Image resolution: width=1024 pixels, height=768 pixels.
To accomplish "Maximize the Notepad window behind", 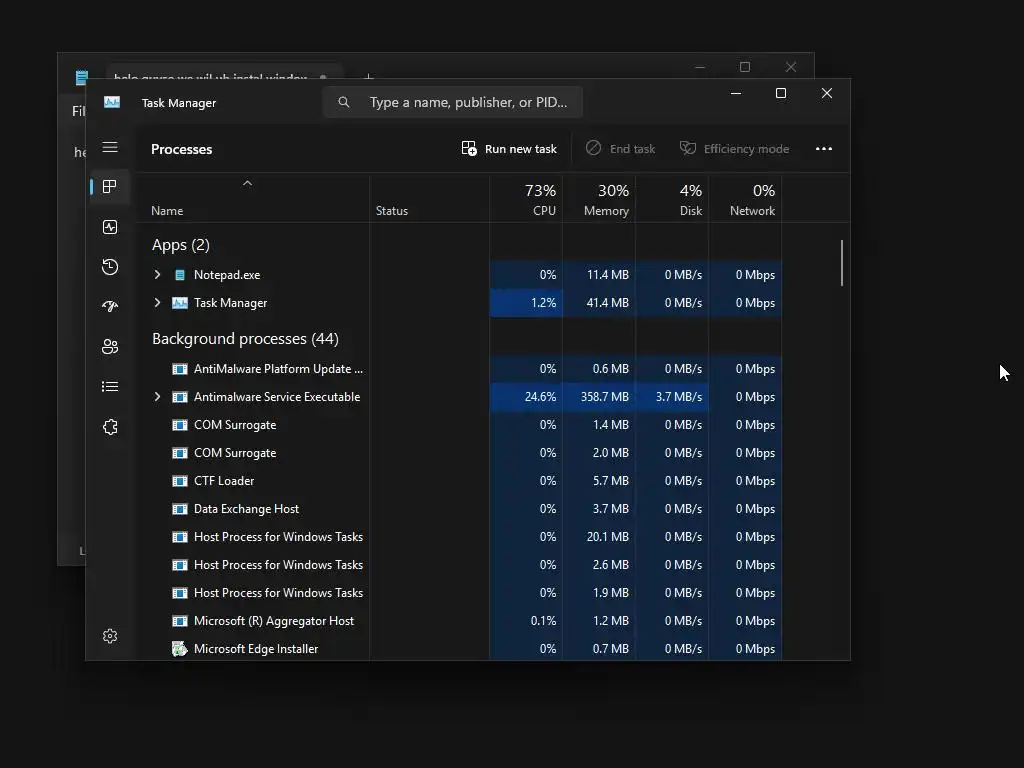I will coord(744,67).
